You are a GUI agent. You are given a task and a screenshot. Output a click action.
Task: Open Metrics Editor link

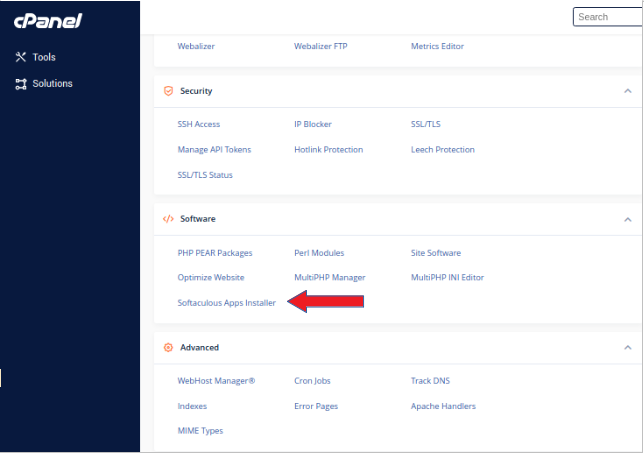click(x=437, y=46)
